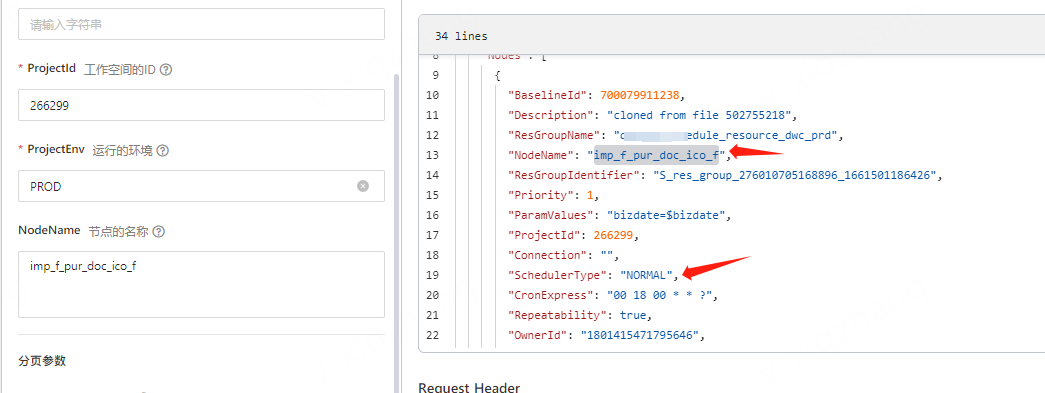Click the help icon beside ProjectEnv label
The width and height of the screenshot is (1045, 393).
(x=163, y=151)
